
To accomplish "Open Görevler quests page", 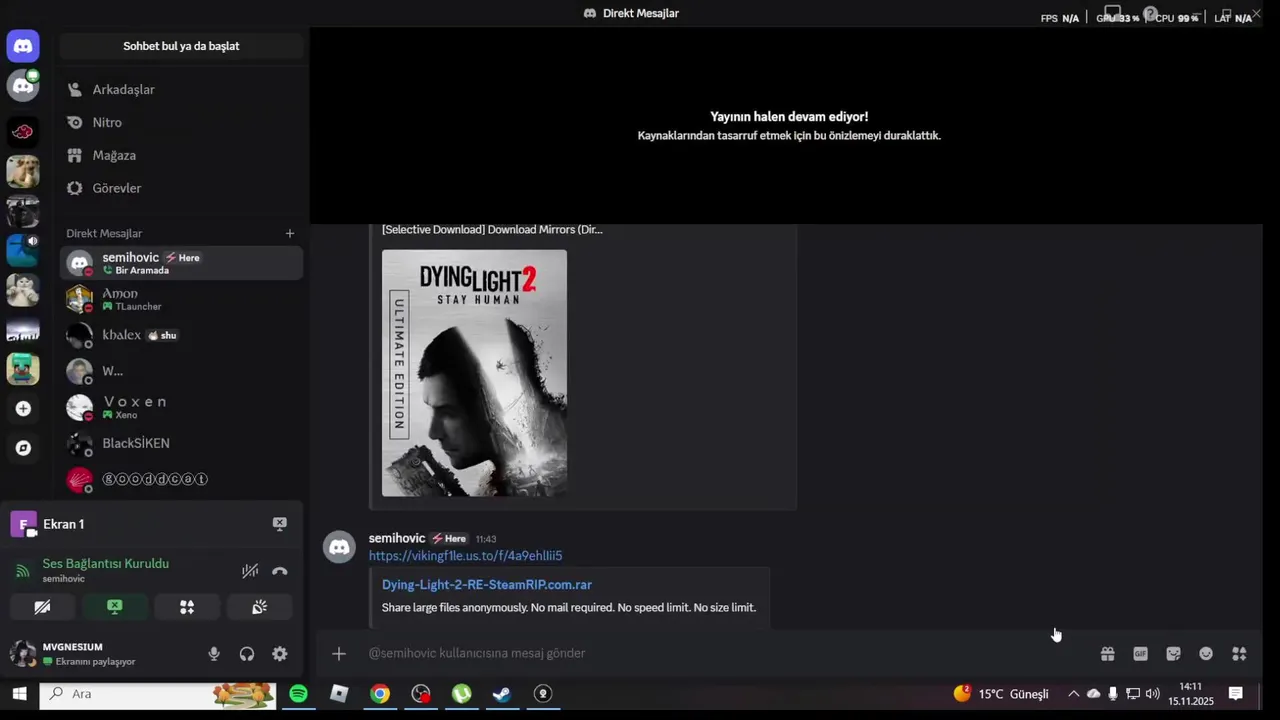I will (x=181, y=188).
